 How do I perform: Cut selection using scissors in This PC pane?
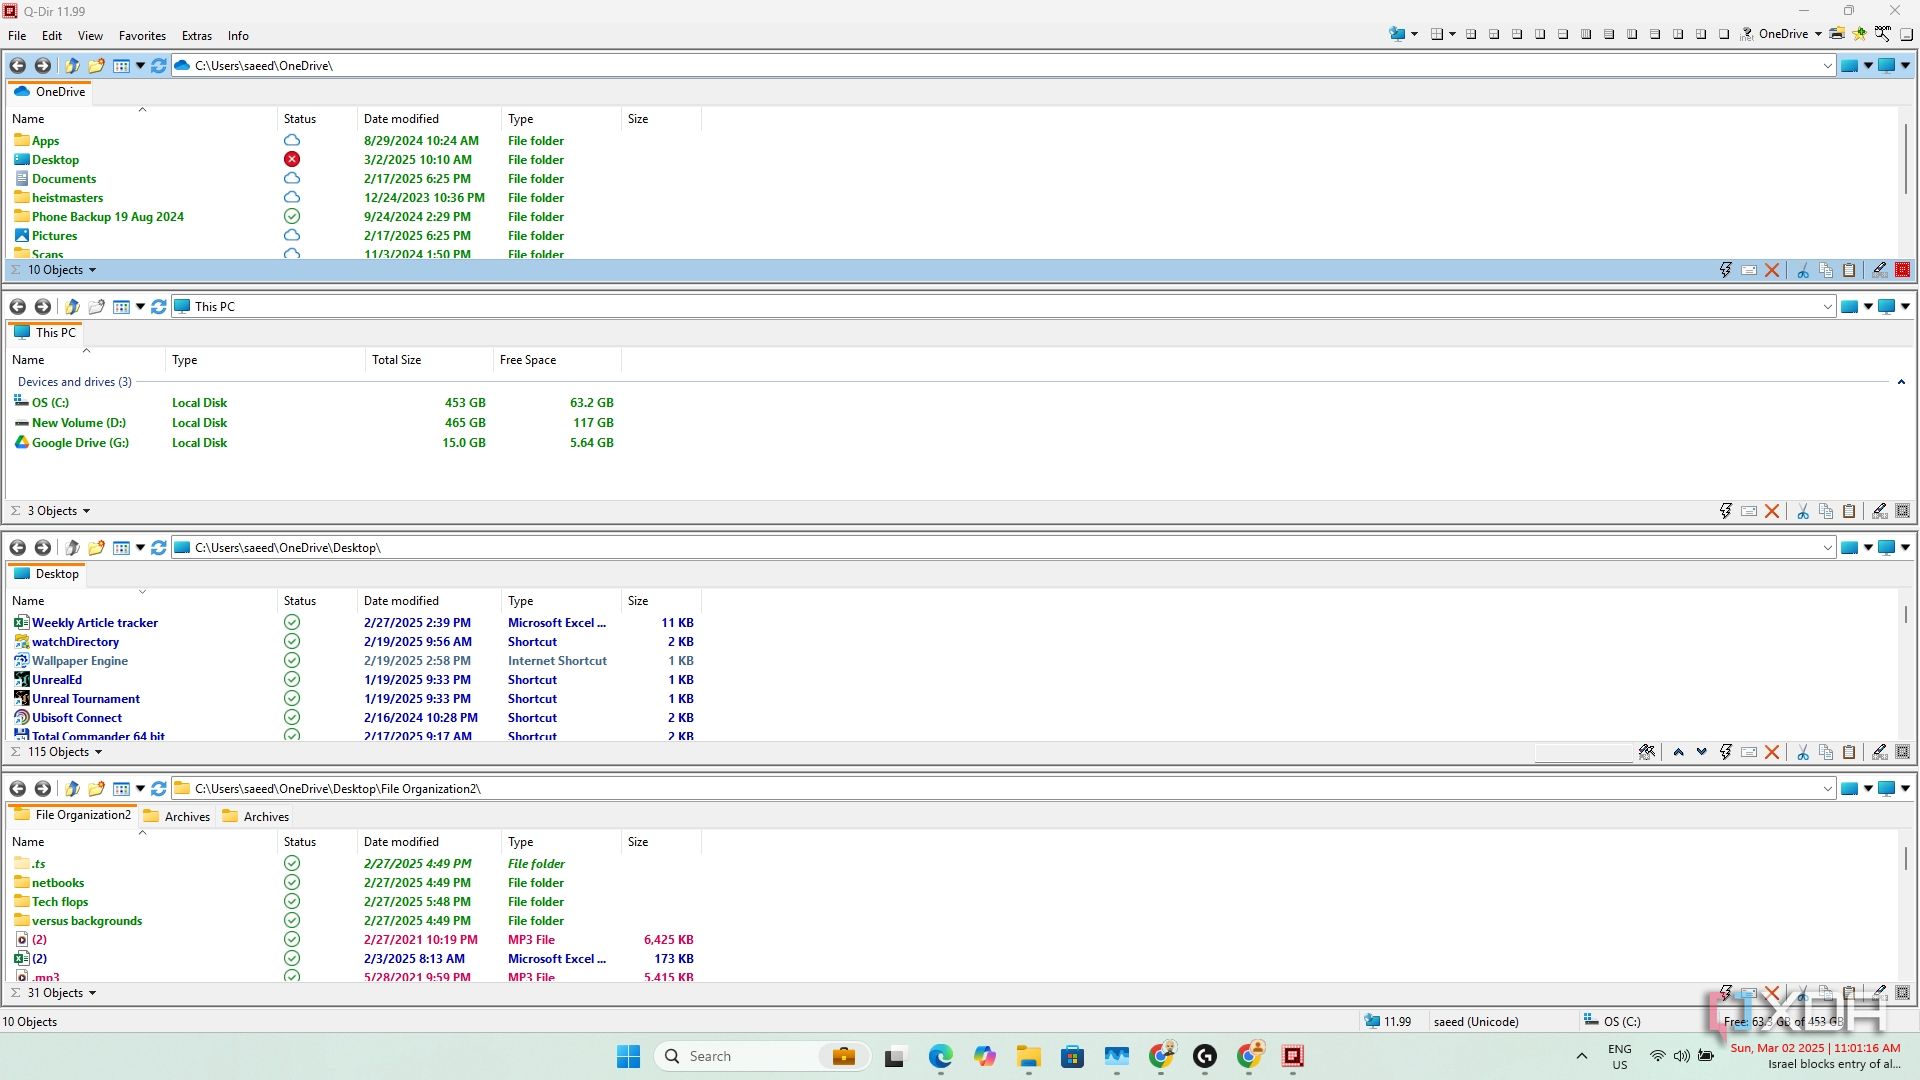[x=1803, y=511]
